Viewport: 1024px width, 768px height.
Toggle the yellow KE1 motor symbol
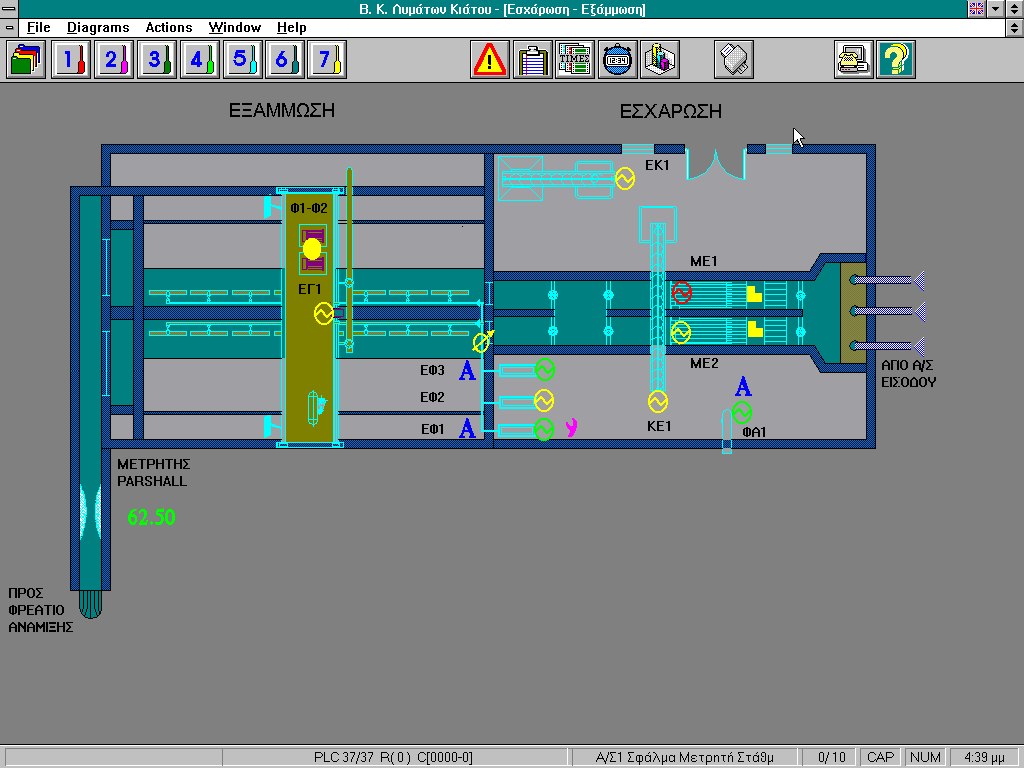[x=657, y=401]
